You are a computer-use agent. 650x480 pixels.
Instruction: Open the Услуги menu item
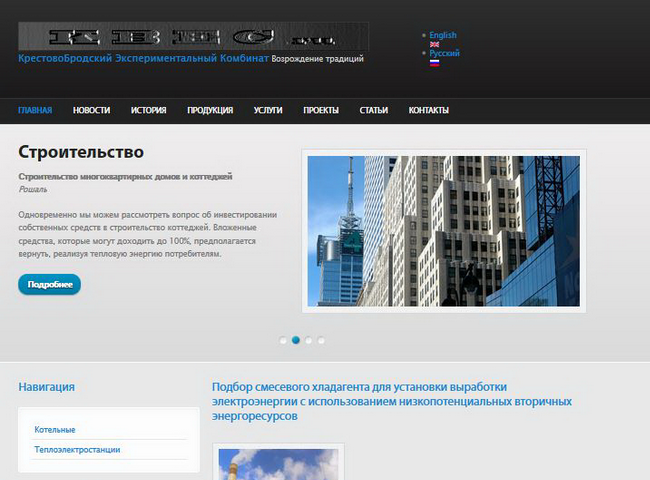(268, 110)
